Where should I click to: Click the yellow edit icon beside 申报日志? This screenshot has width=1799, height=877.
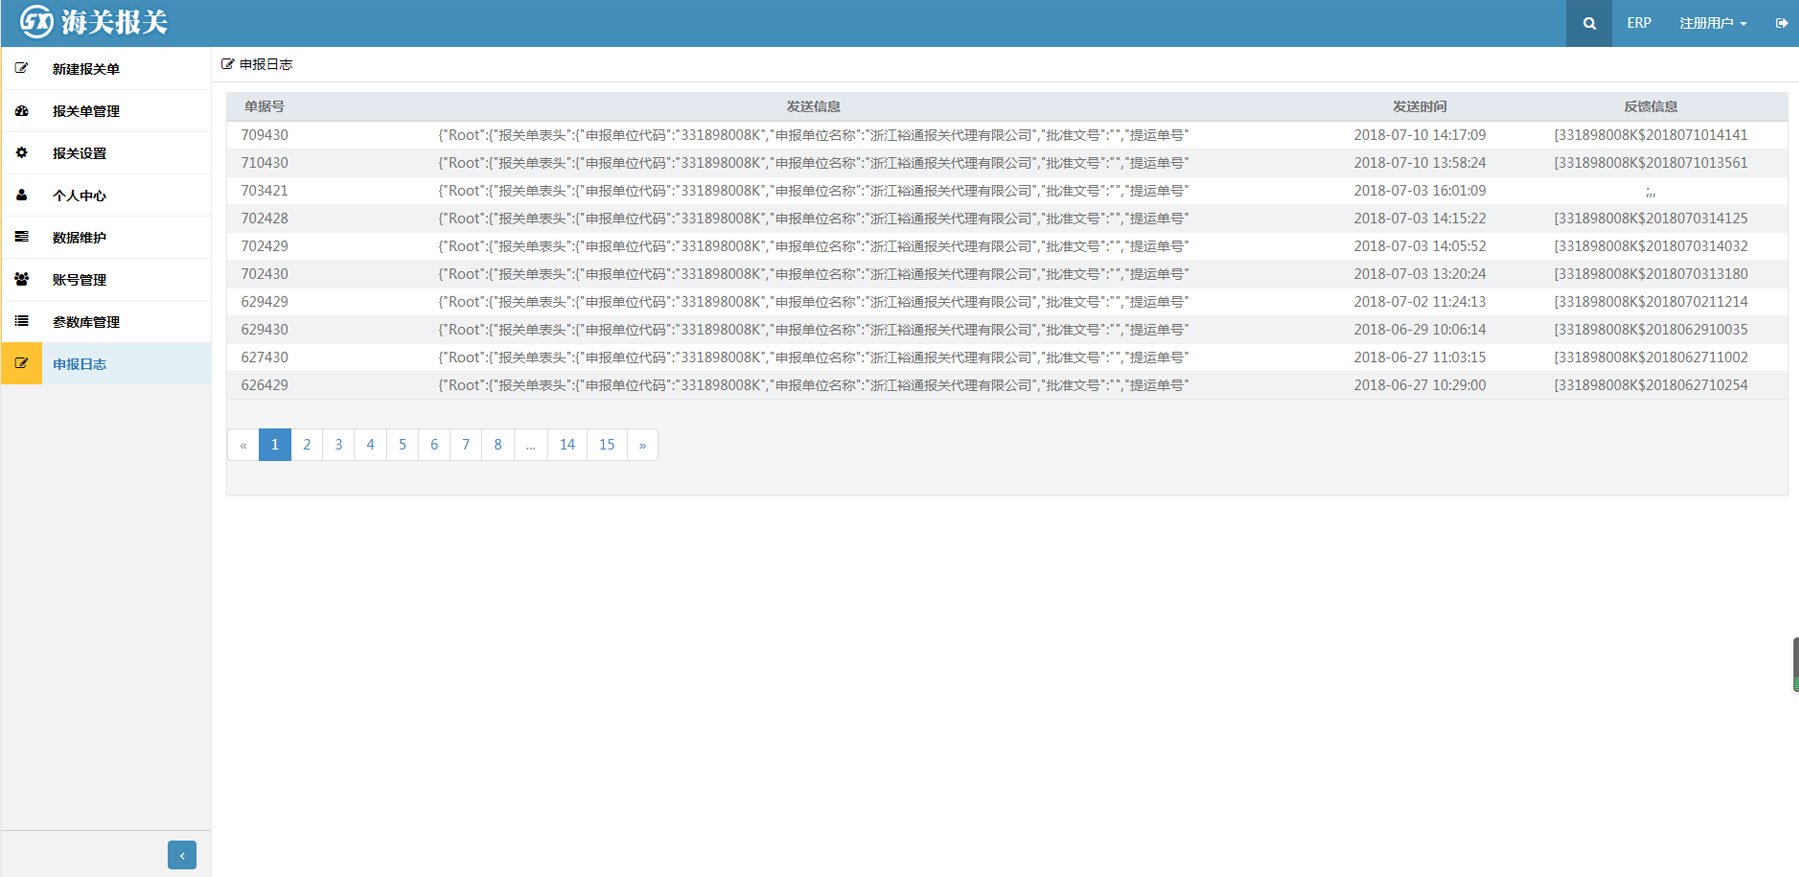coord(21,364)
